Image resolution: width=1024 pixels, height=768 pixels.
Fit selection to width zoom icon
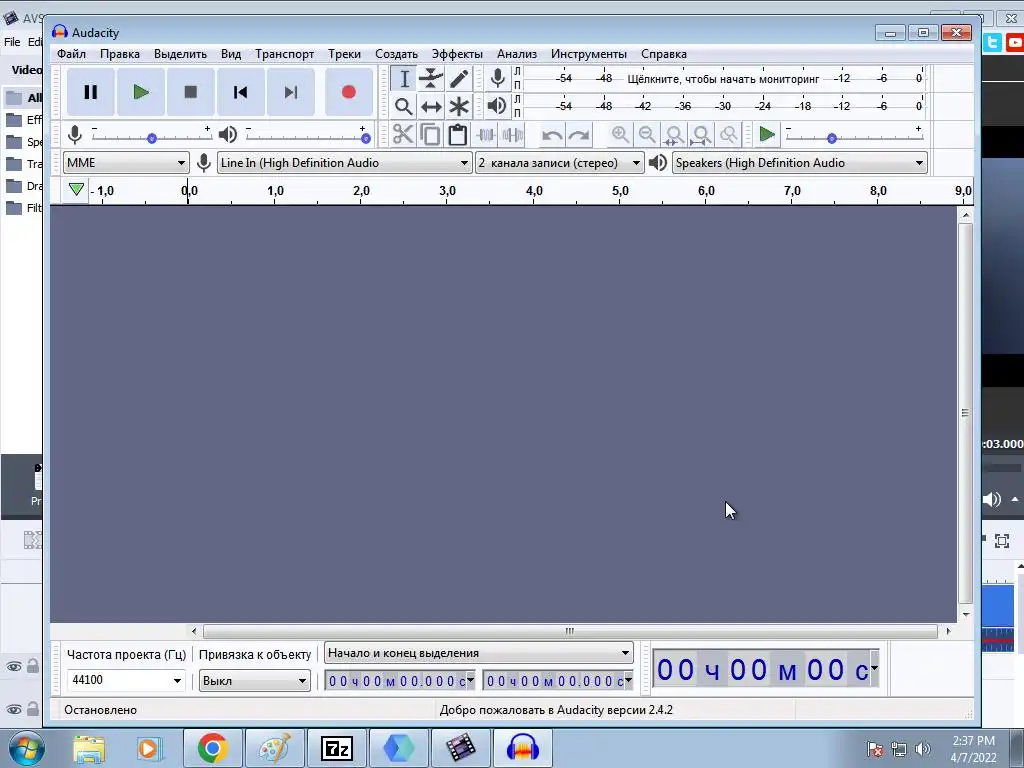(x=674, y=135)
